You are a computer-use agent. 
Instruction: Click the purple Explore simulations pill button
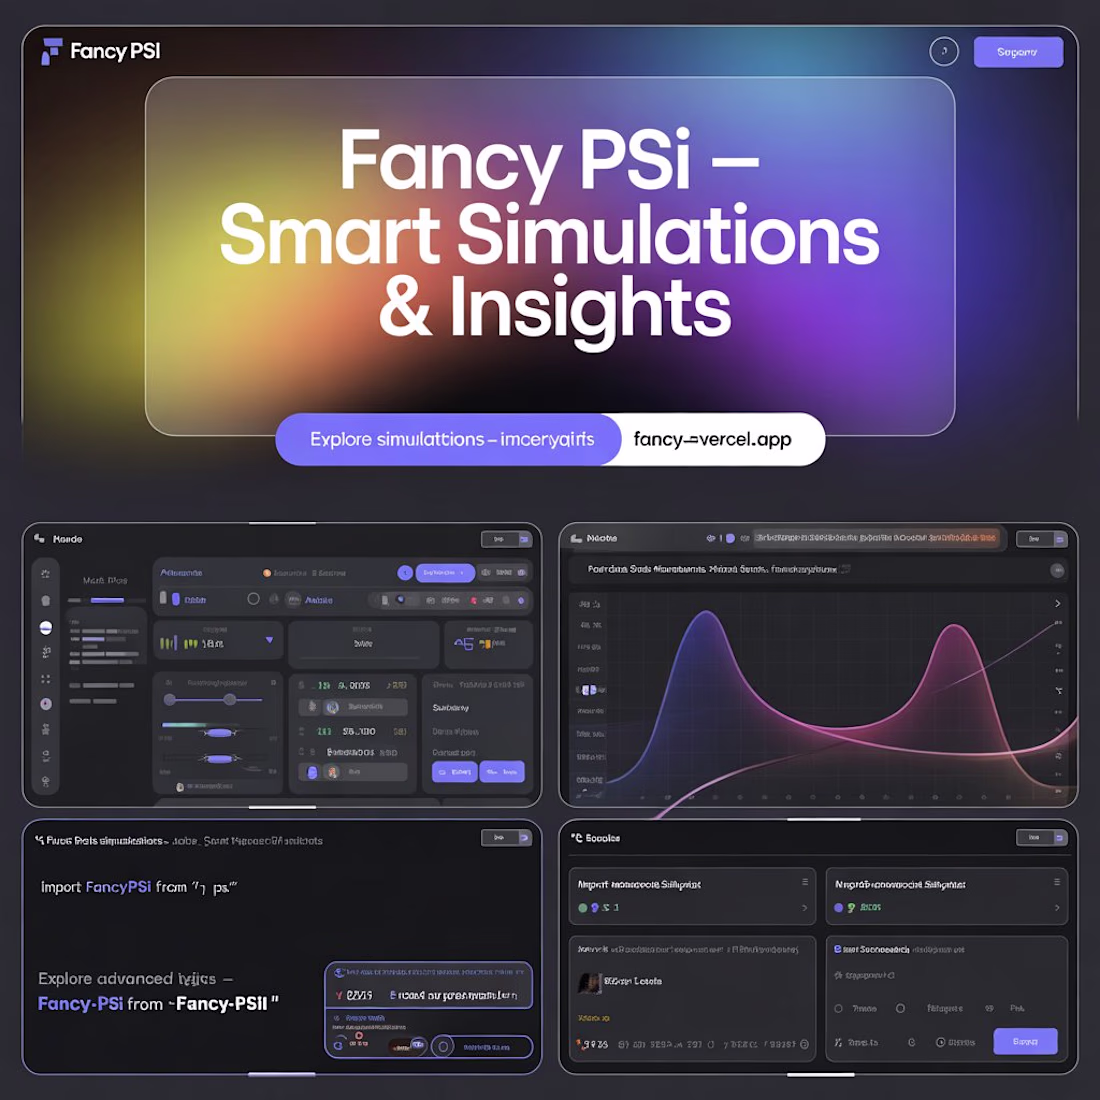pyautogui.click(x=449, y=439)
